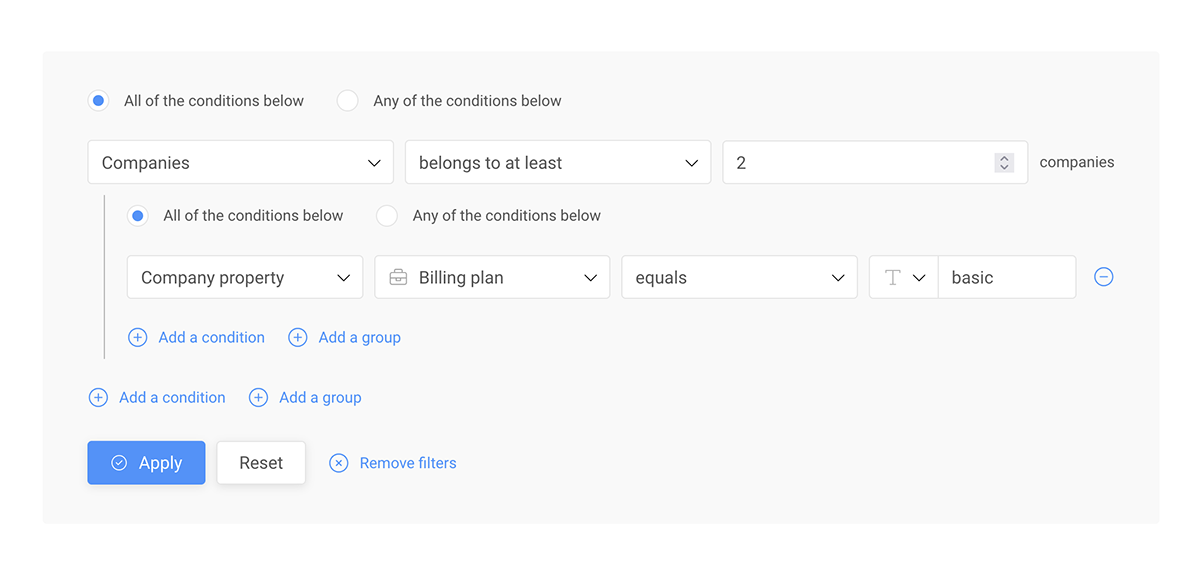Expand the Company property dropdown
Viewport: 1200px width, 566px height.
[245, 277]
